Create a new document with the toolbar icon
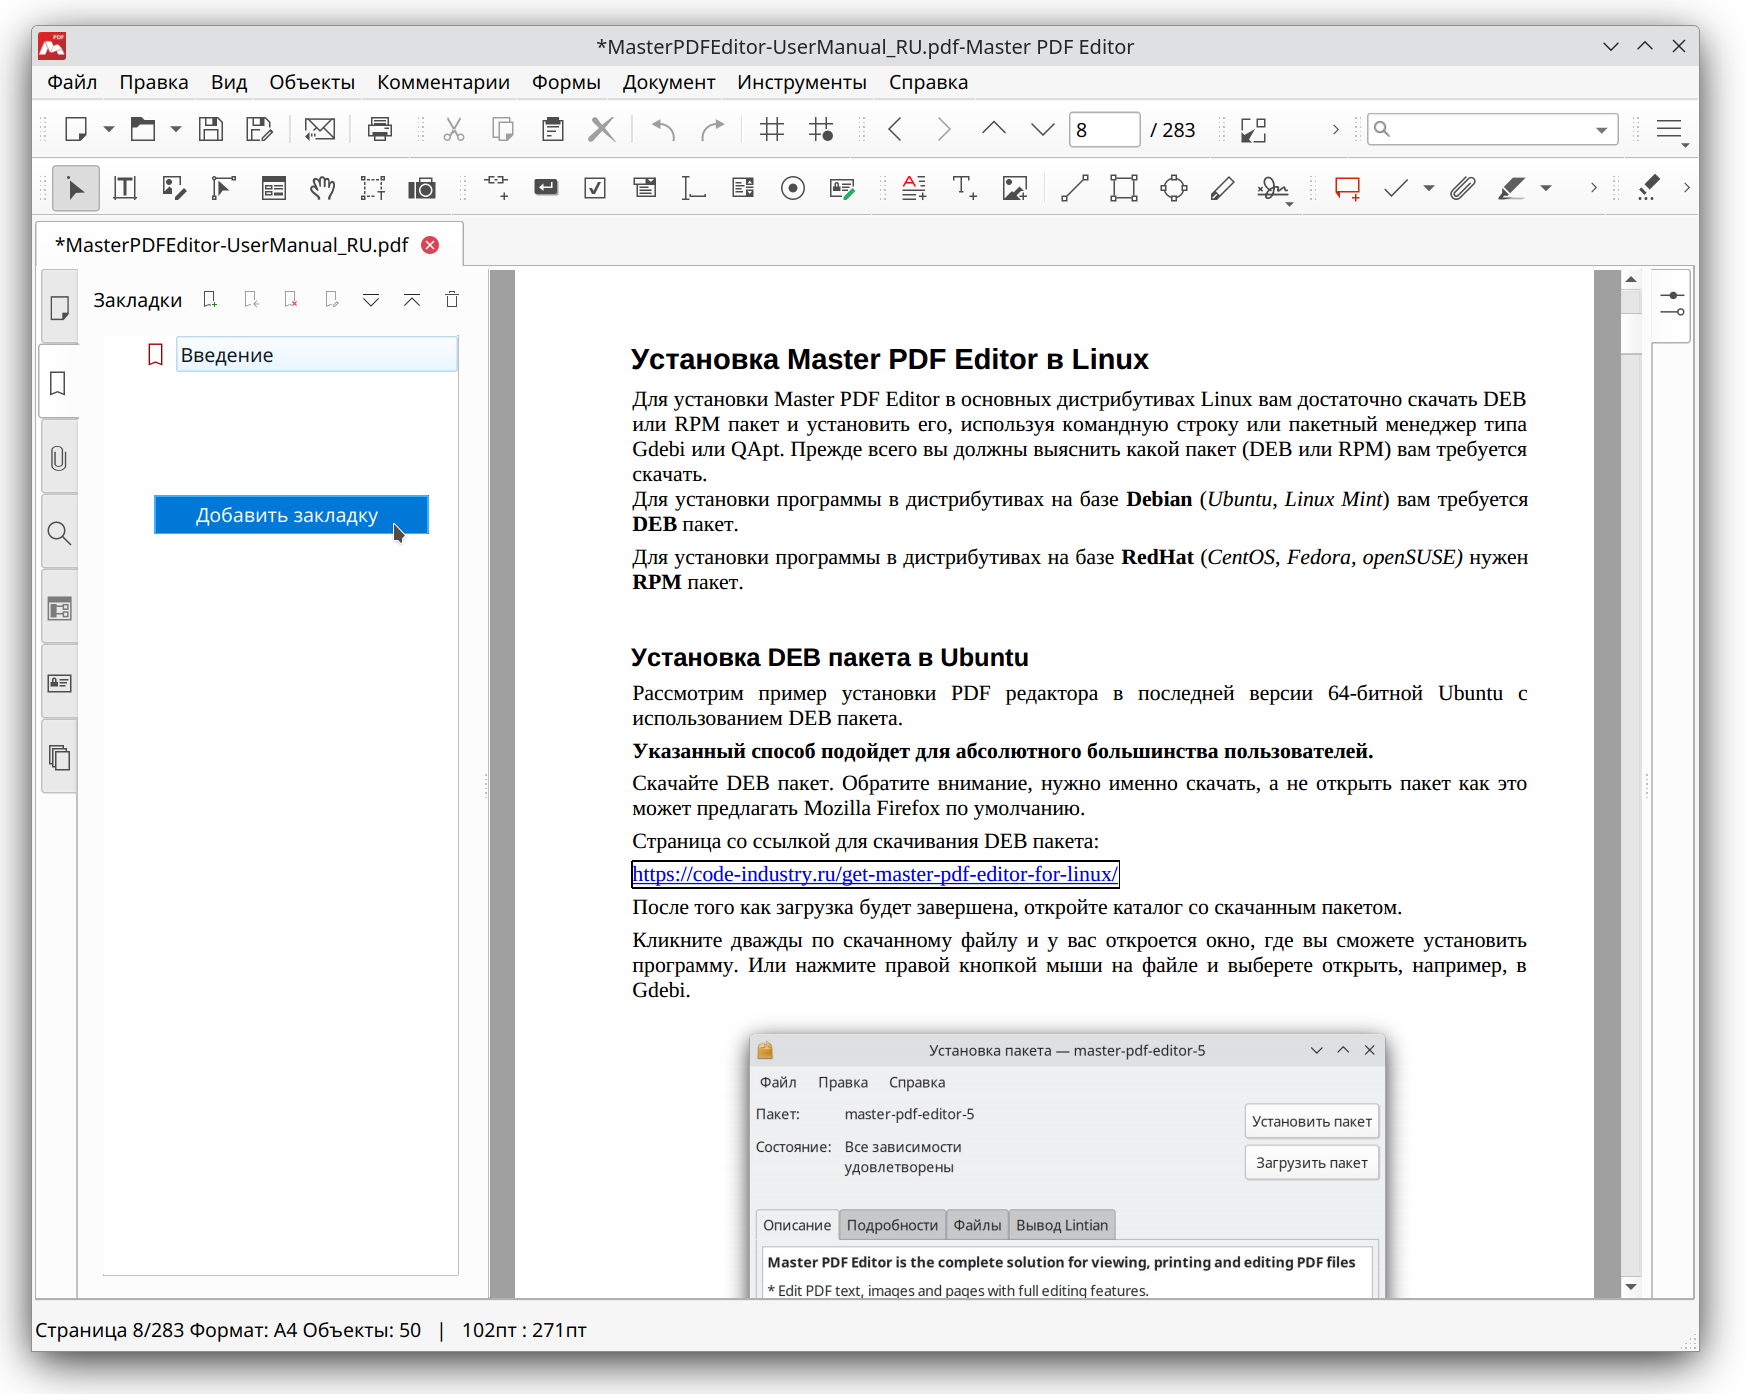Screen dimensions: 1746x1394 (76, 129)
